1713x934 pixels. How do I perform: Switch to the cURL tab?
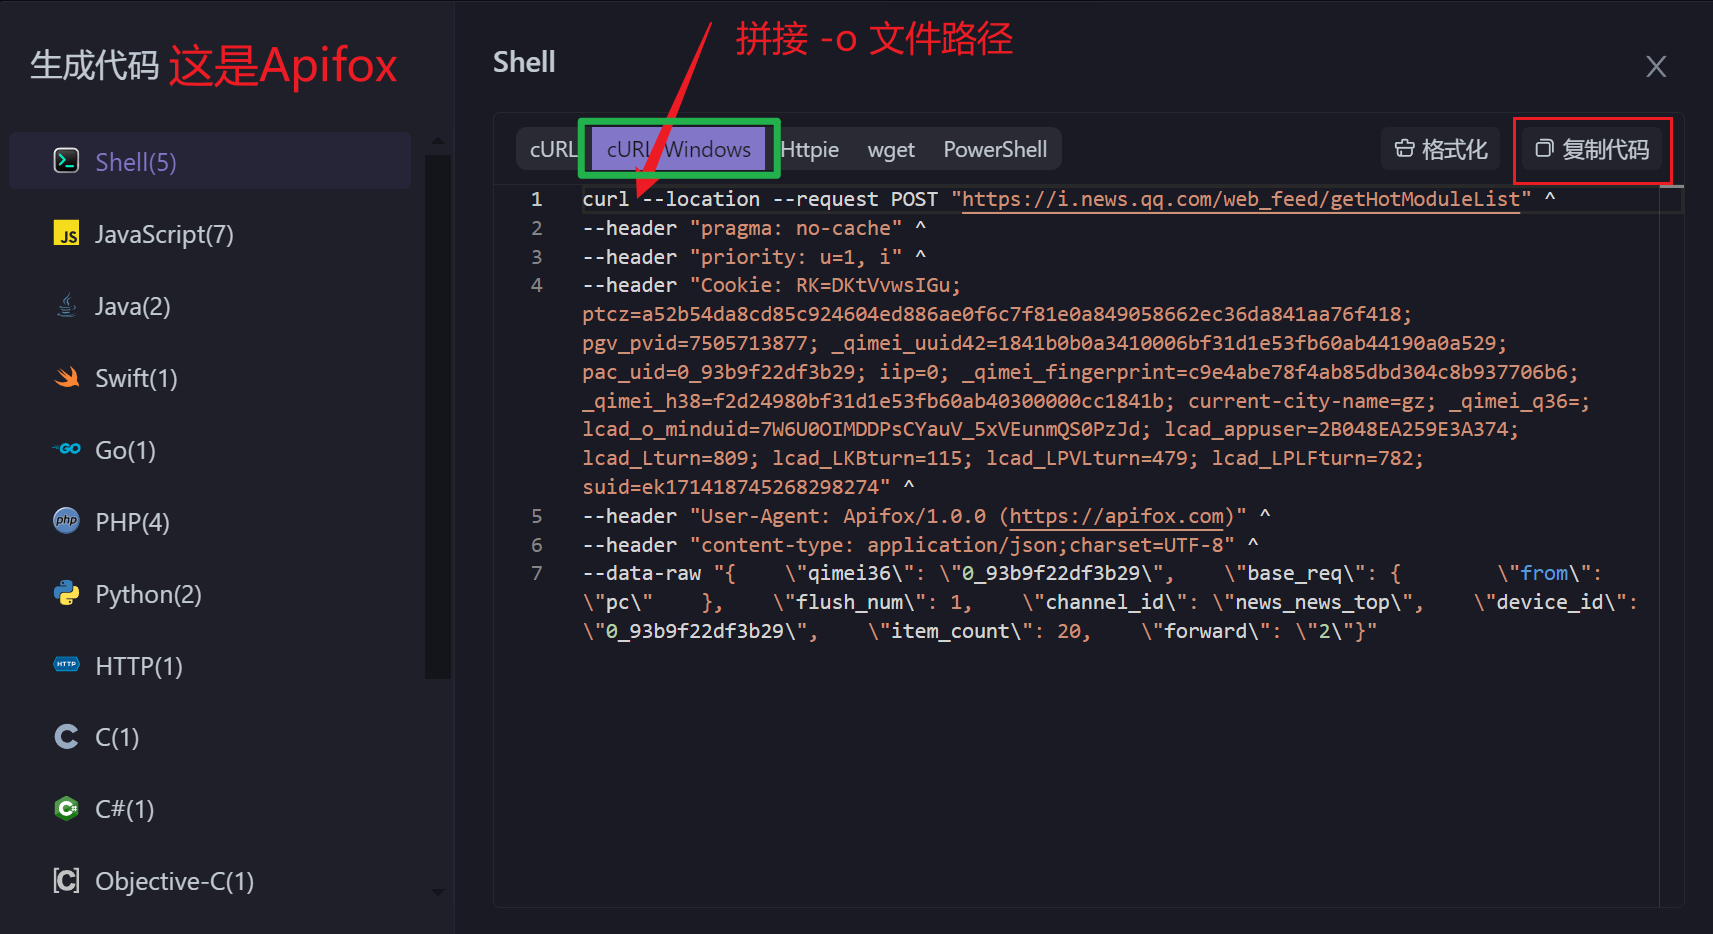552,150
